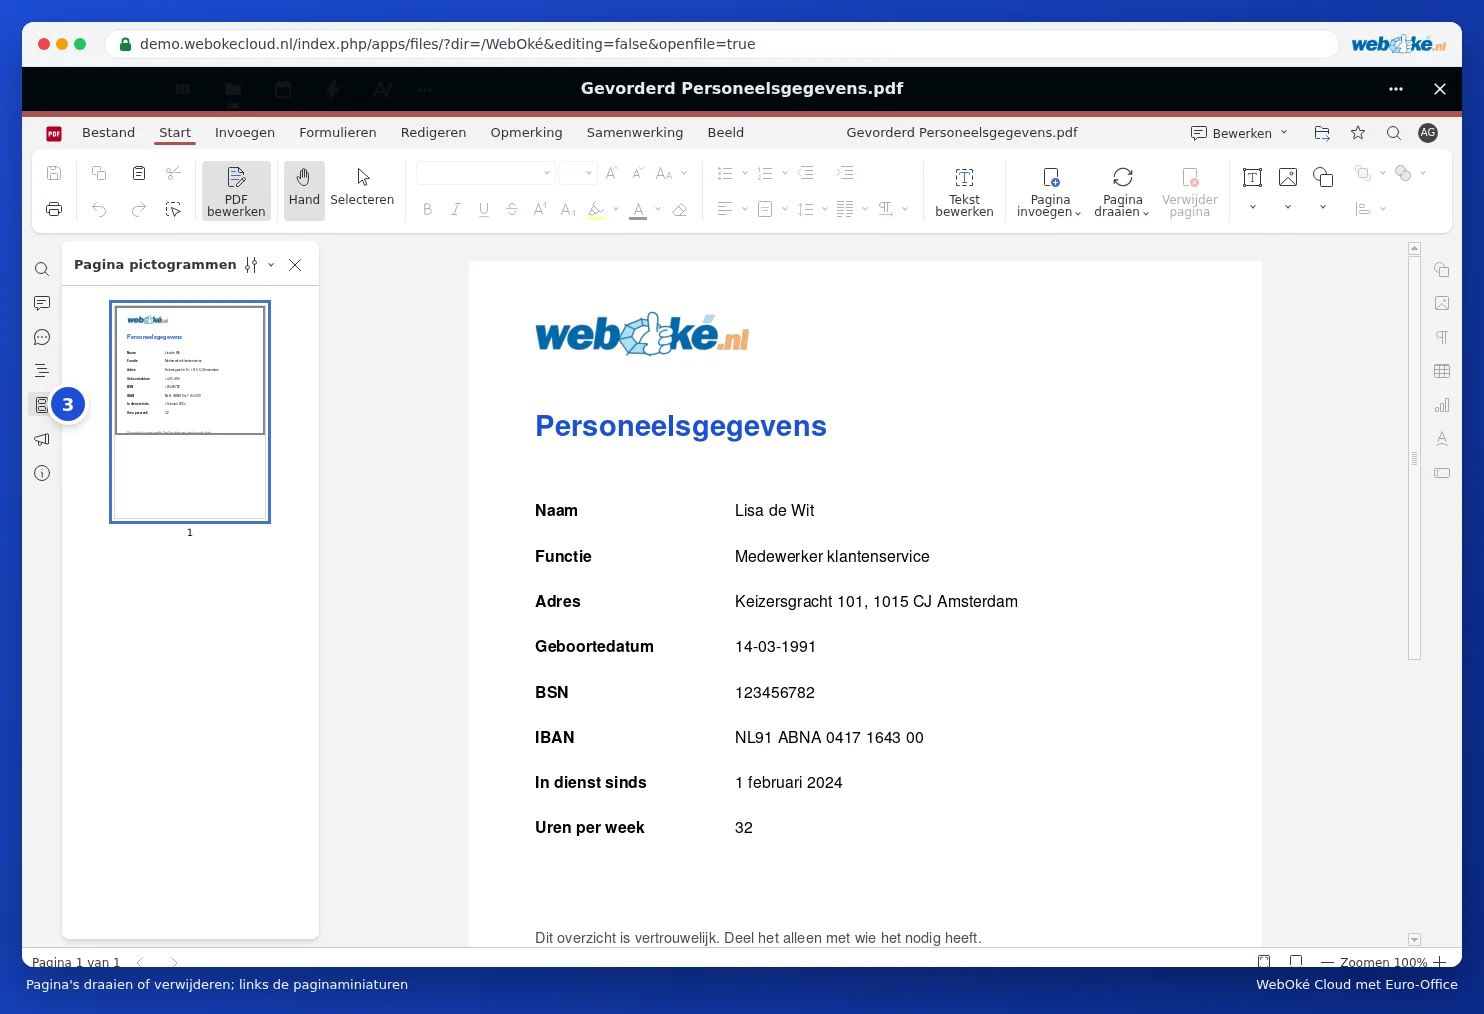The width and height of the screenshot is (1484, 1014).
Task: Click the print icon in toolbar
Action: coord(54,209)
